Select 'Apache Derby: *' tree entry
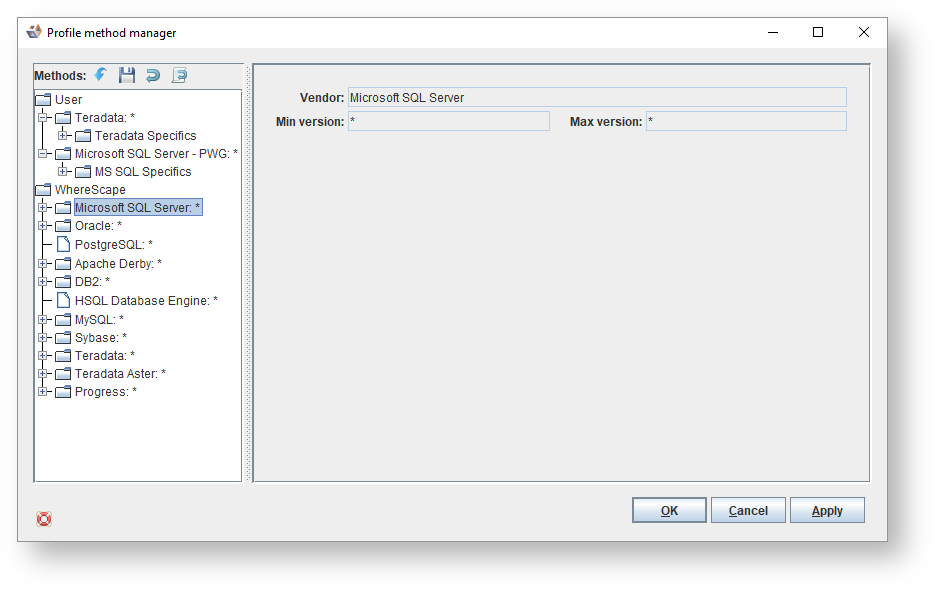The image size is (936, 590). (118, 263)
